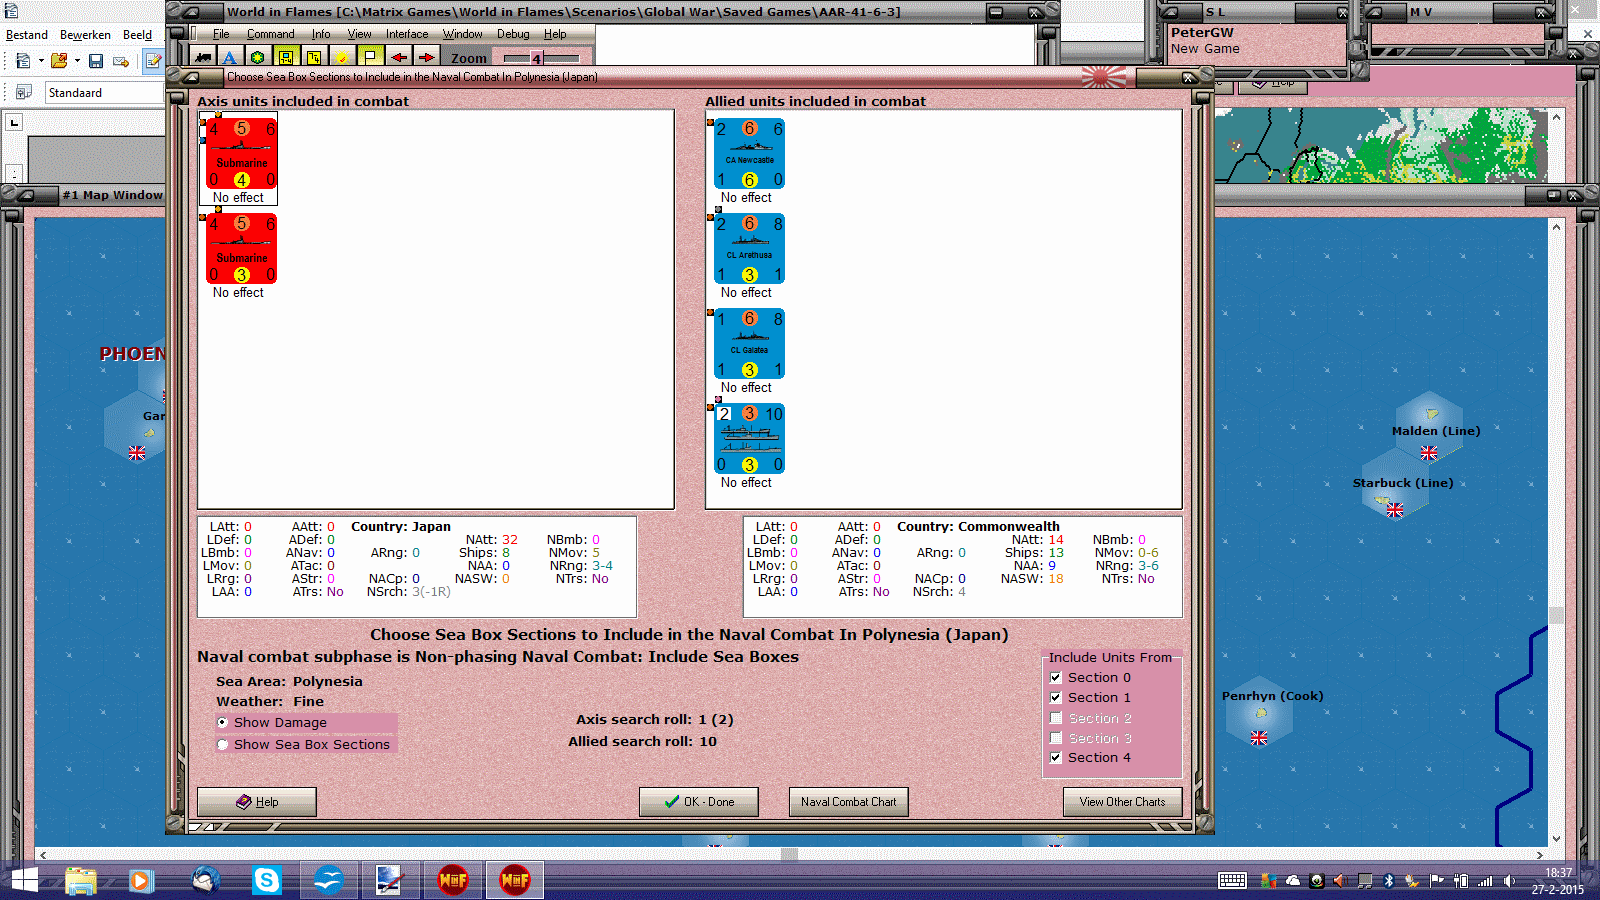The image size is (1600, 900).
Task: Click the OK - Done button
Action: click(699, 802)
